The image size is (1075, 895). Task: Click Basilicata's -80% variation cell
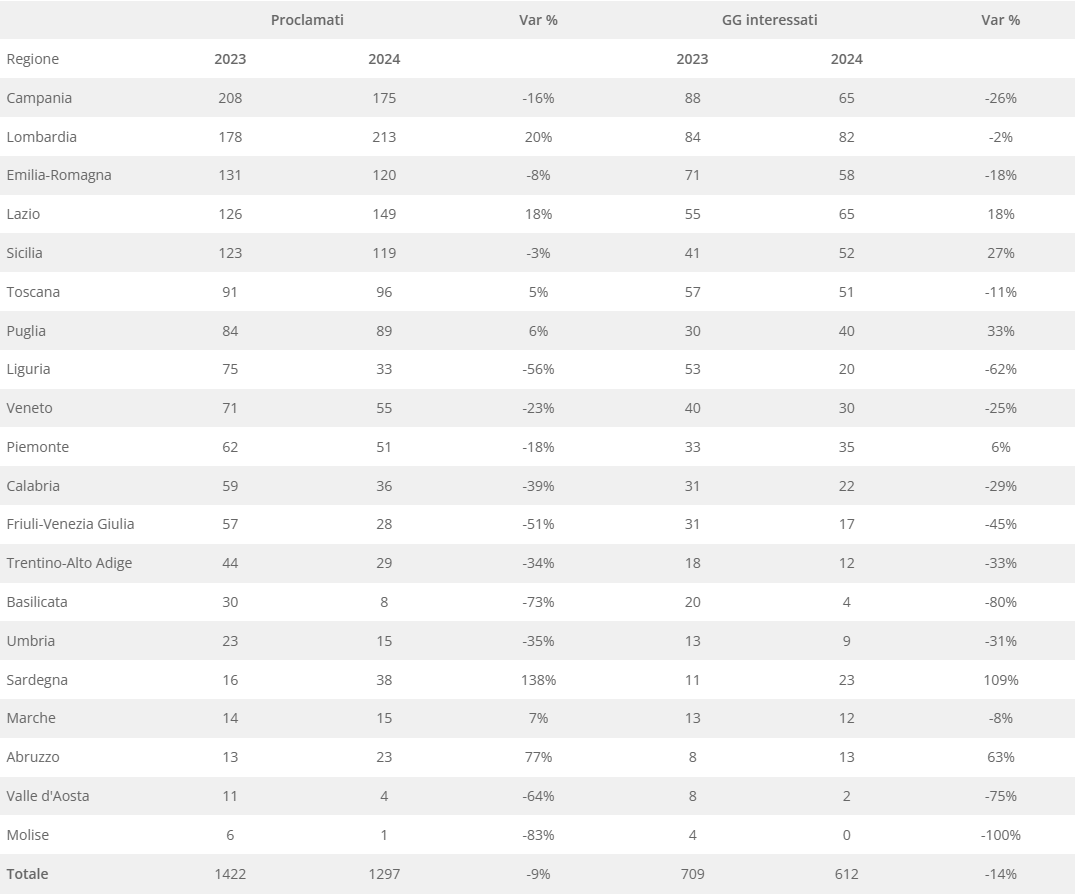pyautogui.click(x=1000, y=602)
